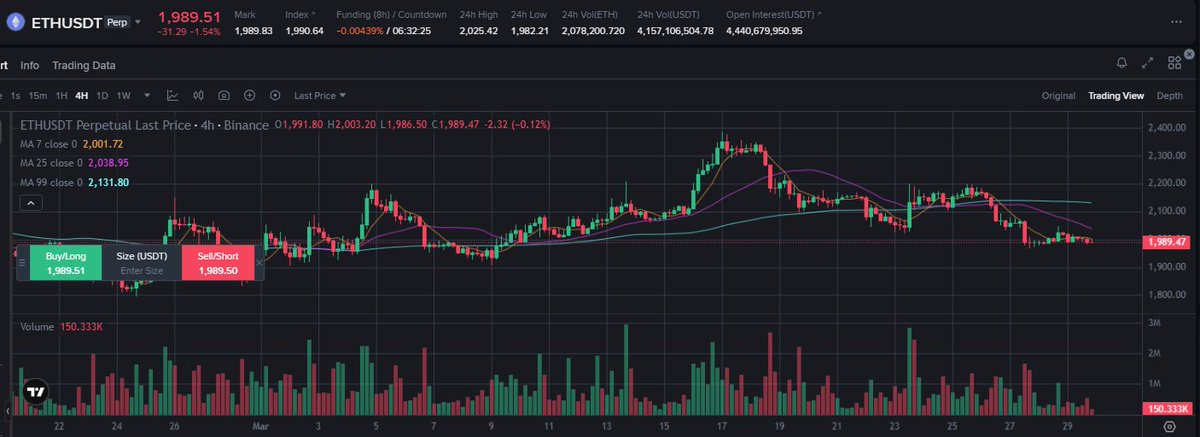Collapse the indicator legend with chevron button
Image resolution: width=1200 pixels, height=437 pixels.
click(x=31, y=203)
